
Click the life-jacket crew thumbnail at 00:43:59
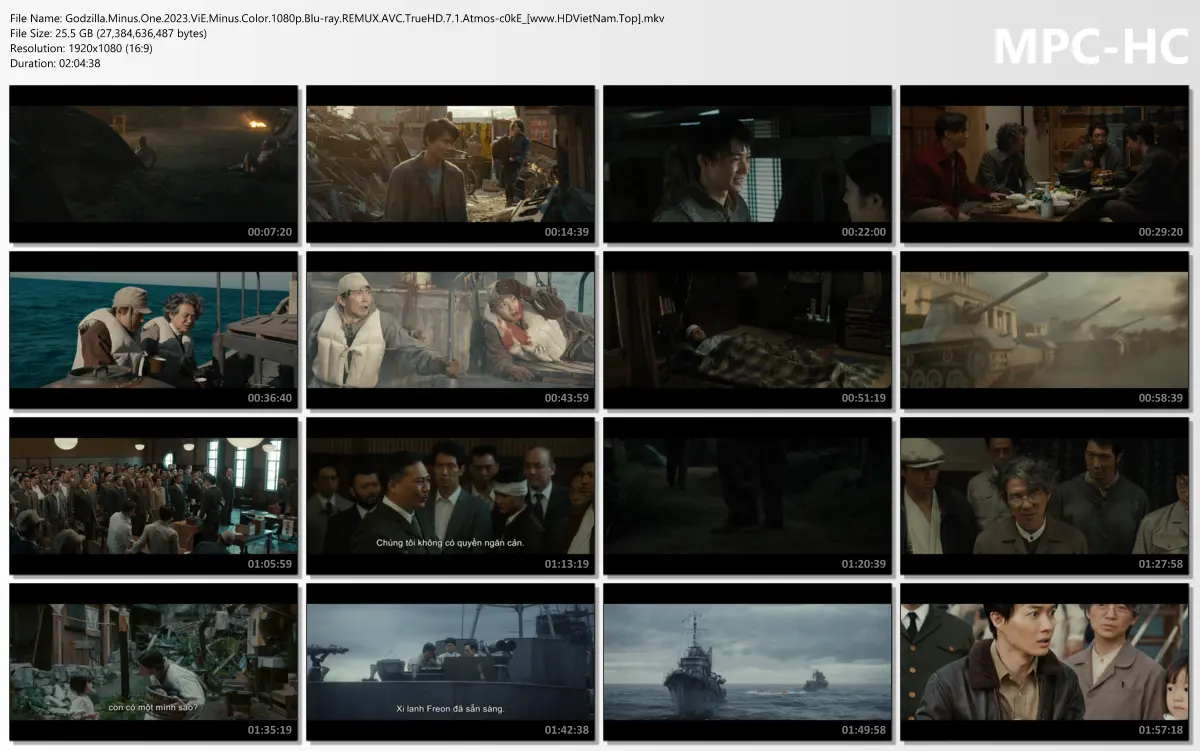451,330
